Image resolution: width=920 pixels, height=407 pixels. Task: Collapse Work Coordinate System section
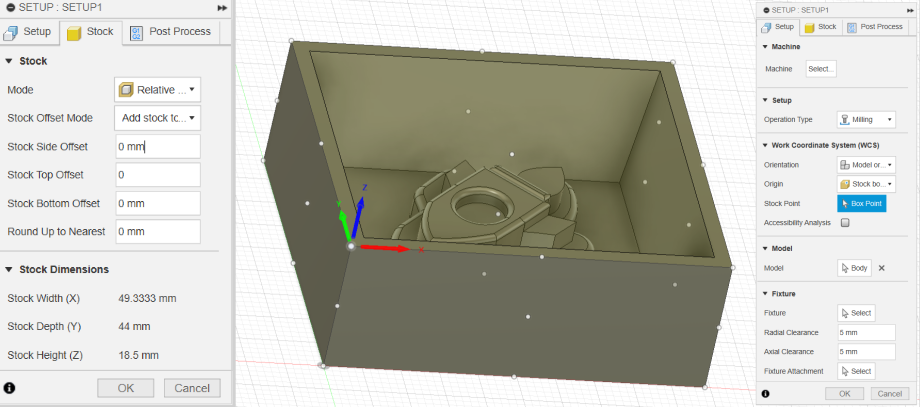(x=765, y=145)
